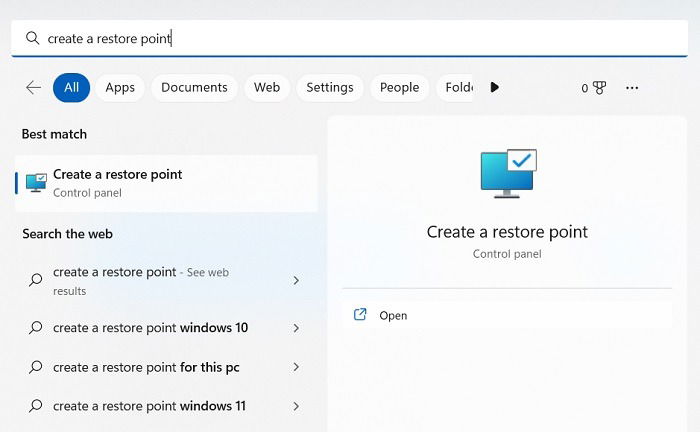Click the search icon beside the 'for this pc' suggestion
Image resolution: width=700 pixels, height=432 pixels.
[36, 367]
